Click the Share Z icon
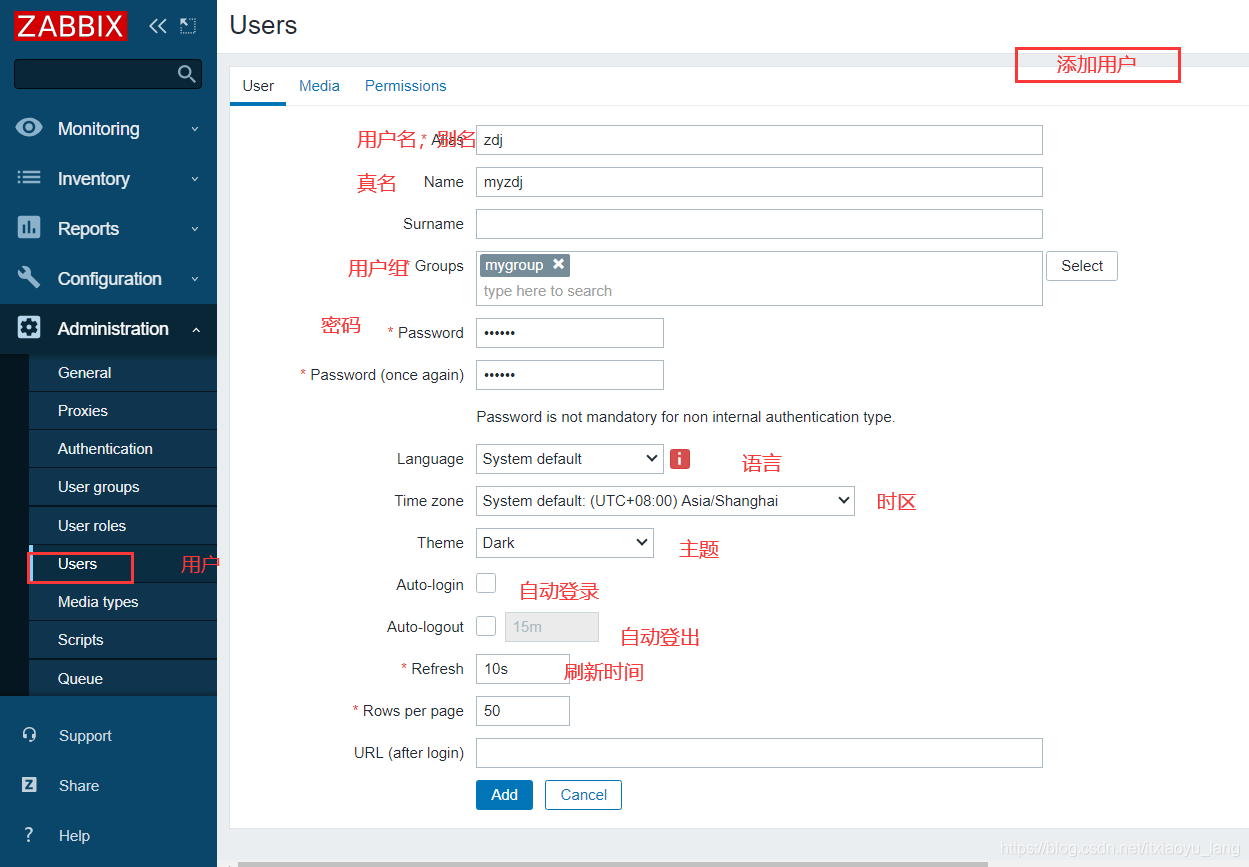The width and height of the screenshot is (1249, 867). click(29, 785)
